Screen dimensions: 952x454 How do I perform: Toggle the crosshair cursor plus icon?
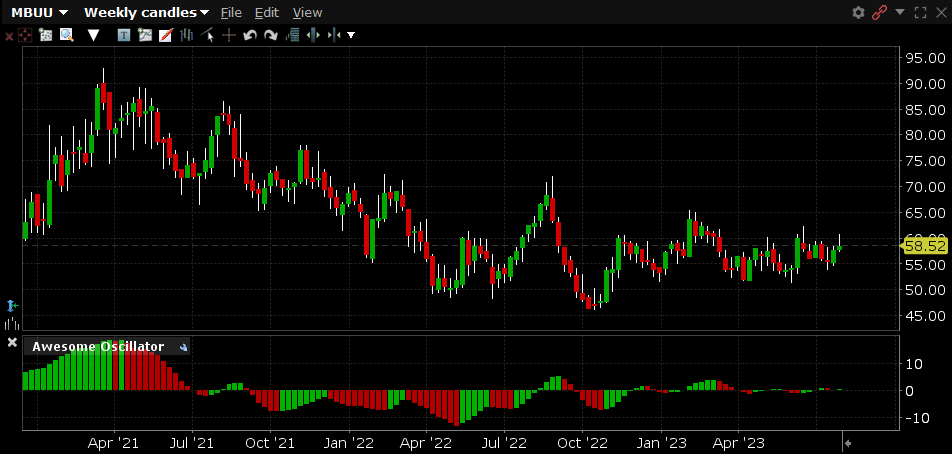point(228,35)
